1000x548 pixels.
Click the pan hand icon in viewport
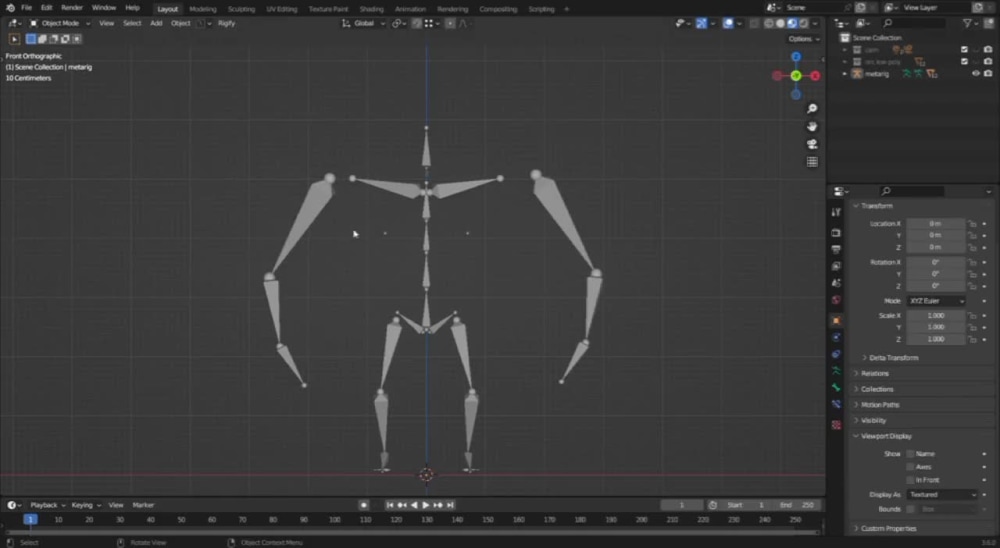(812, 126)
